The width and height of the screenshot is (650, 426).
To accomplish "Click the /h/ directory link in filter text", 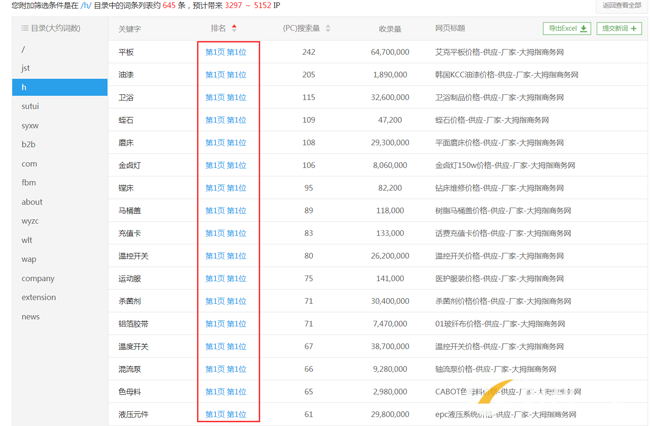I will click(86, 5).
